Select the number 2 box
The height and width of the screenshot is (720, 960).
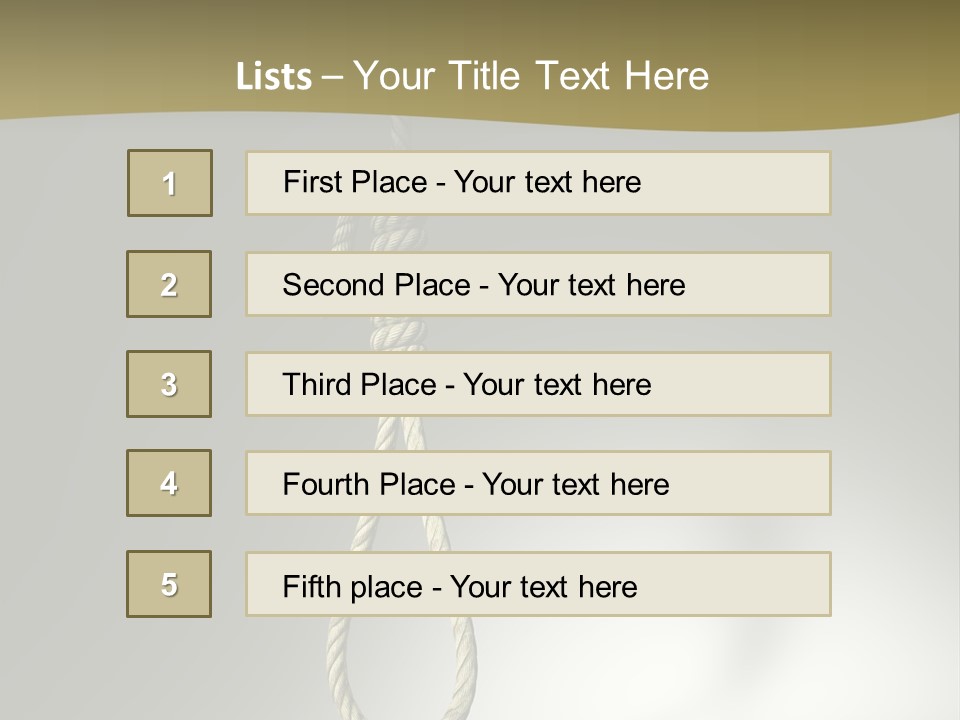[169, 284]
